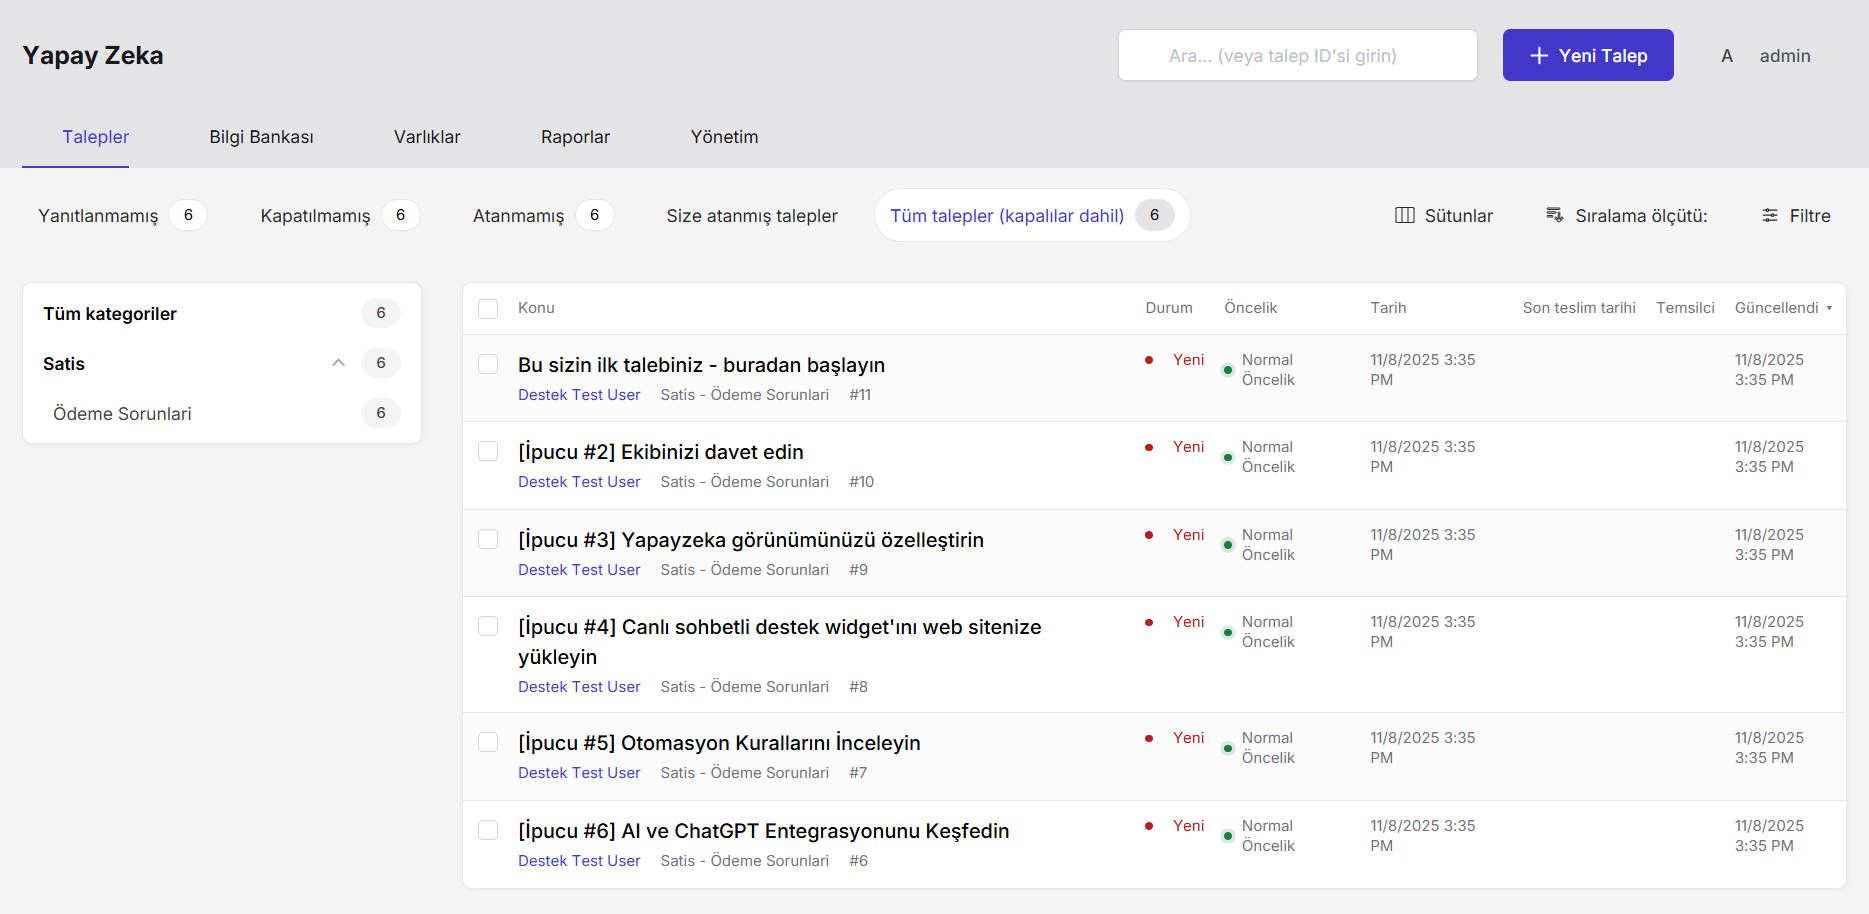Open the admin user menu

(1784, 56)
